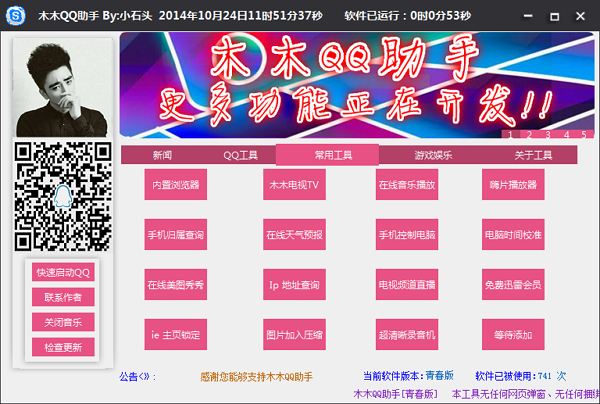
Task: Open 在线美图秀秀
Action: pyautogui.click(x=176, y=284)
